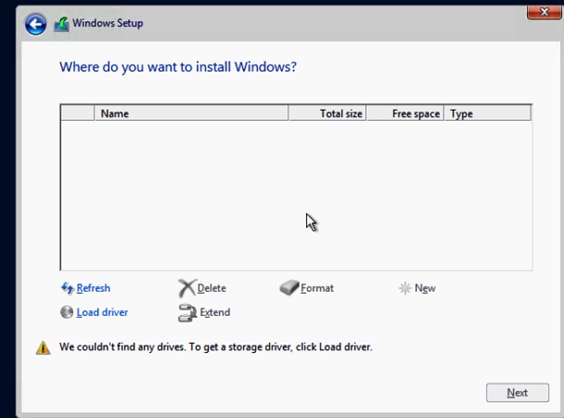Go back using the blue arrow button
564x418 pixels.
tap(35, 24)
